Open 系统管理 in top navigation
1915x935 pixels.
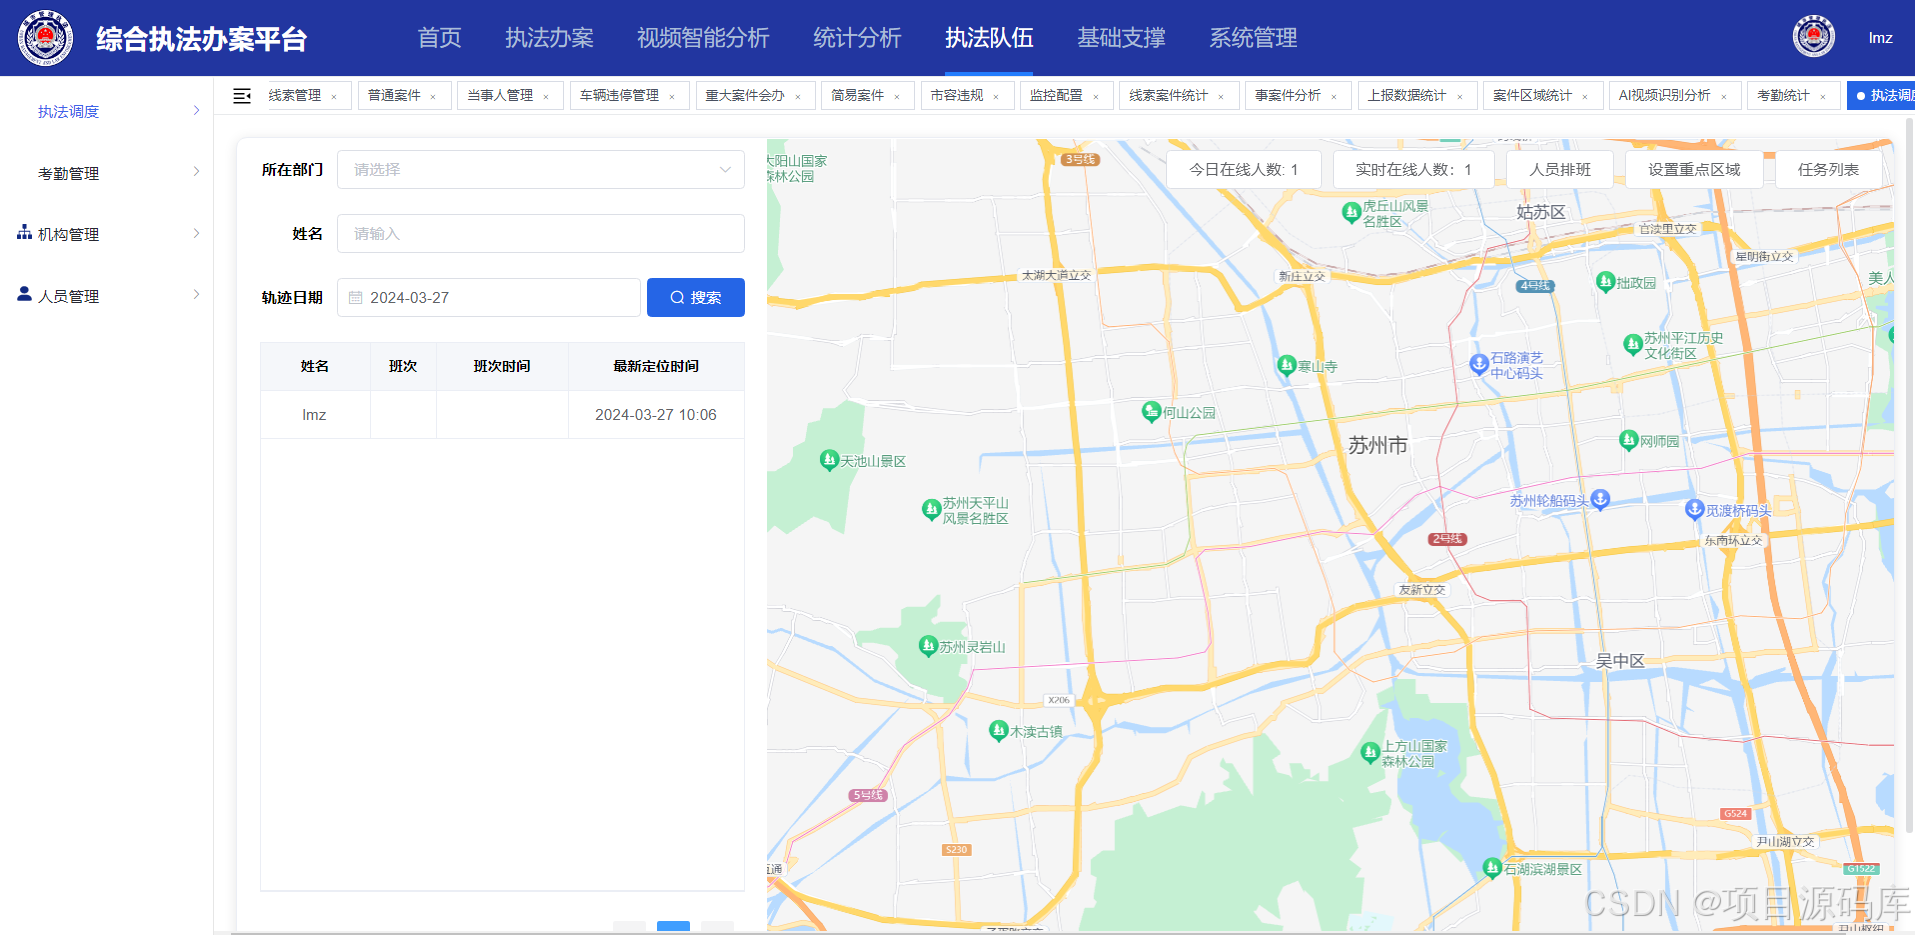point(1253,38)
